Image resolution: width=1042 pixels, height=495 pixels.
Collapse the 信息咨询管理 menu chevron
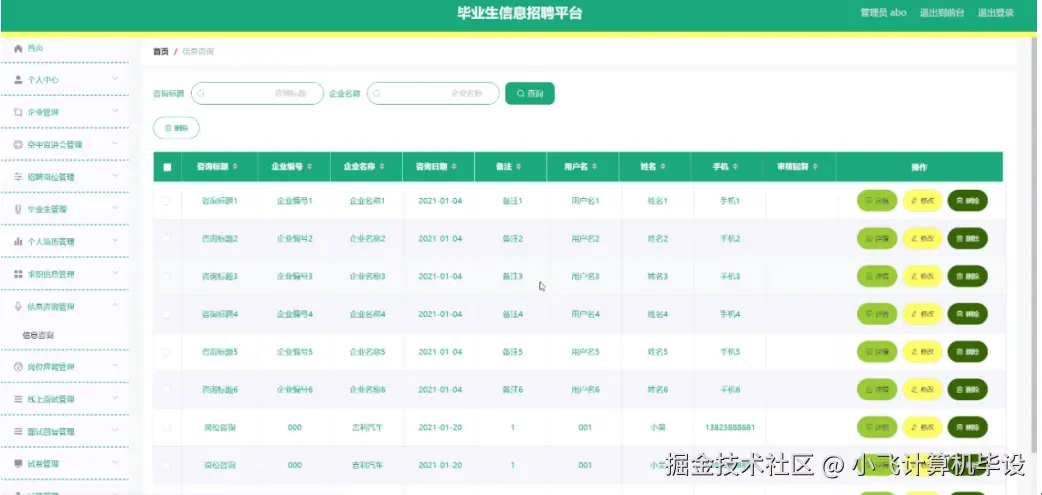[x=115, y=306]
